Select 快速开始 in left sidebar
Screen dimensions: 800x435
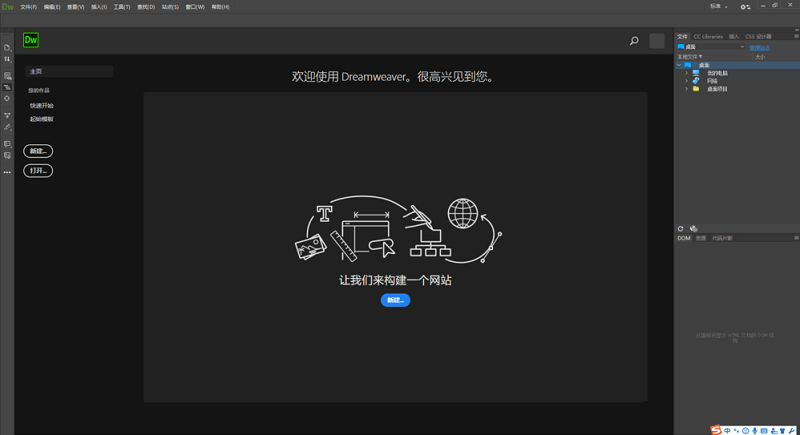point(41,106)
